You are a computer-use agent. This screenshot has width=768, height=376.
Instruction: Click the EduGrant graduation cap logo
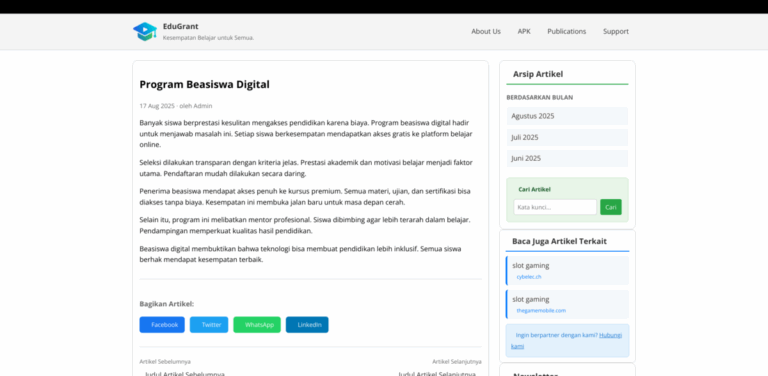(144, 31)
